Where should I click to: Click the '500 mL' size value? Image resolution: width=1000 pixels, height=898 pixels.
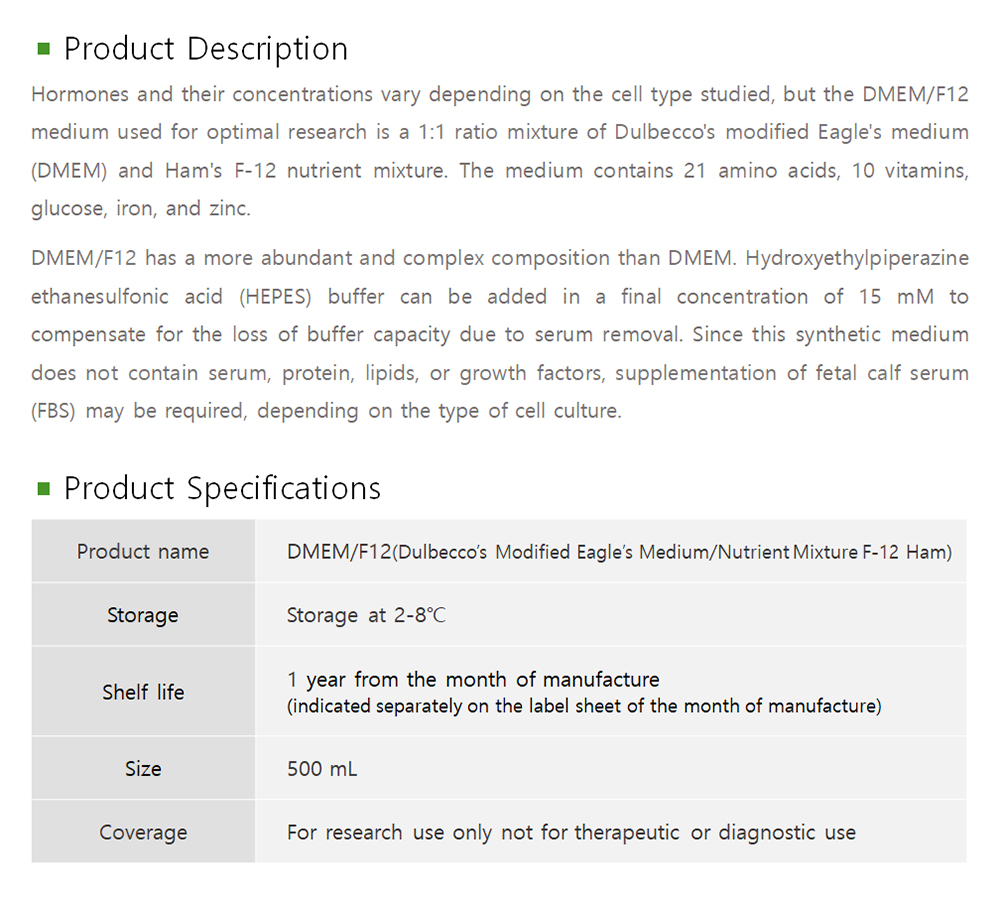(322, 769)
